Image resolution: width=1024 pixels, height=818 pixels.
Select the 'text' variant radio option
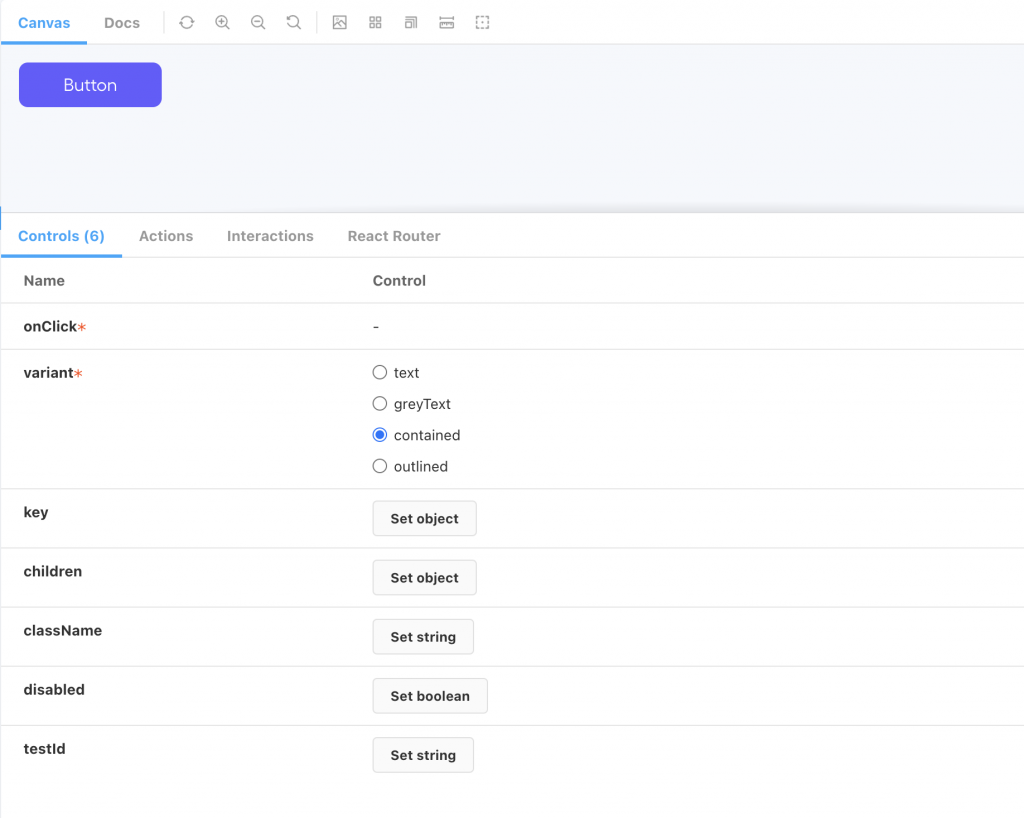coord(379,373)
